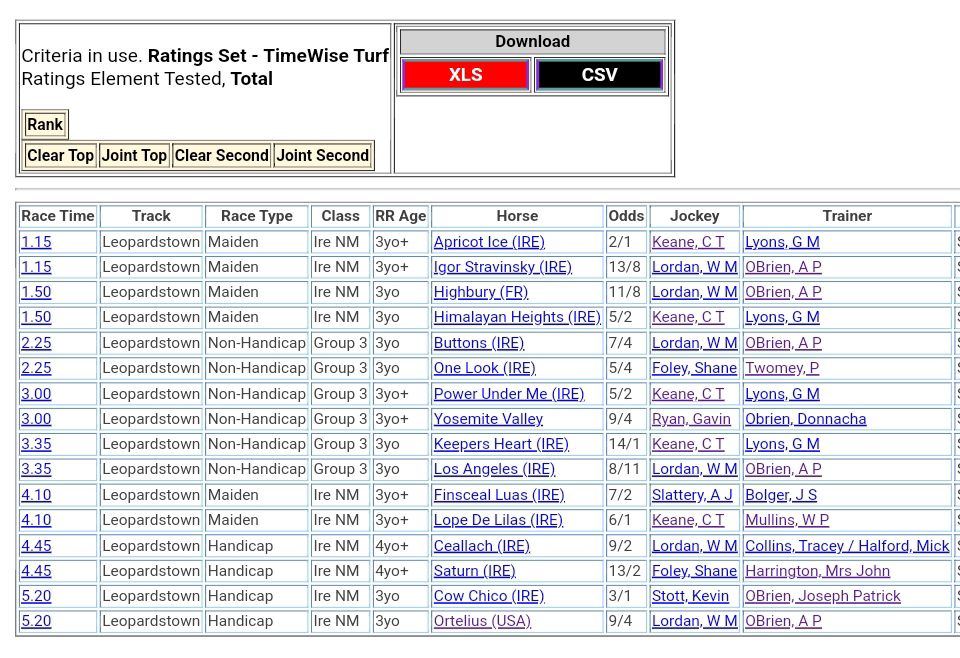Download the ratings as XLS
This screenshot has height=658, width=960.
(465, 75)
